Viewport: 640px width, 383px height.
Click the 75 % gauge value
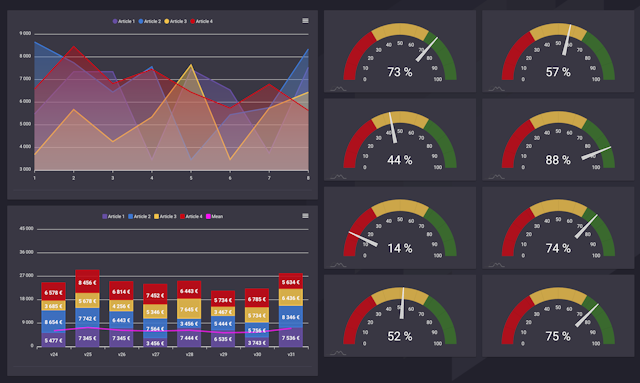click(x=558, y=336)
